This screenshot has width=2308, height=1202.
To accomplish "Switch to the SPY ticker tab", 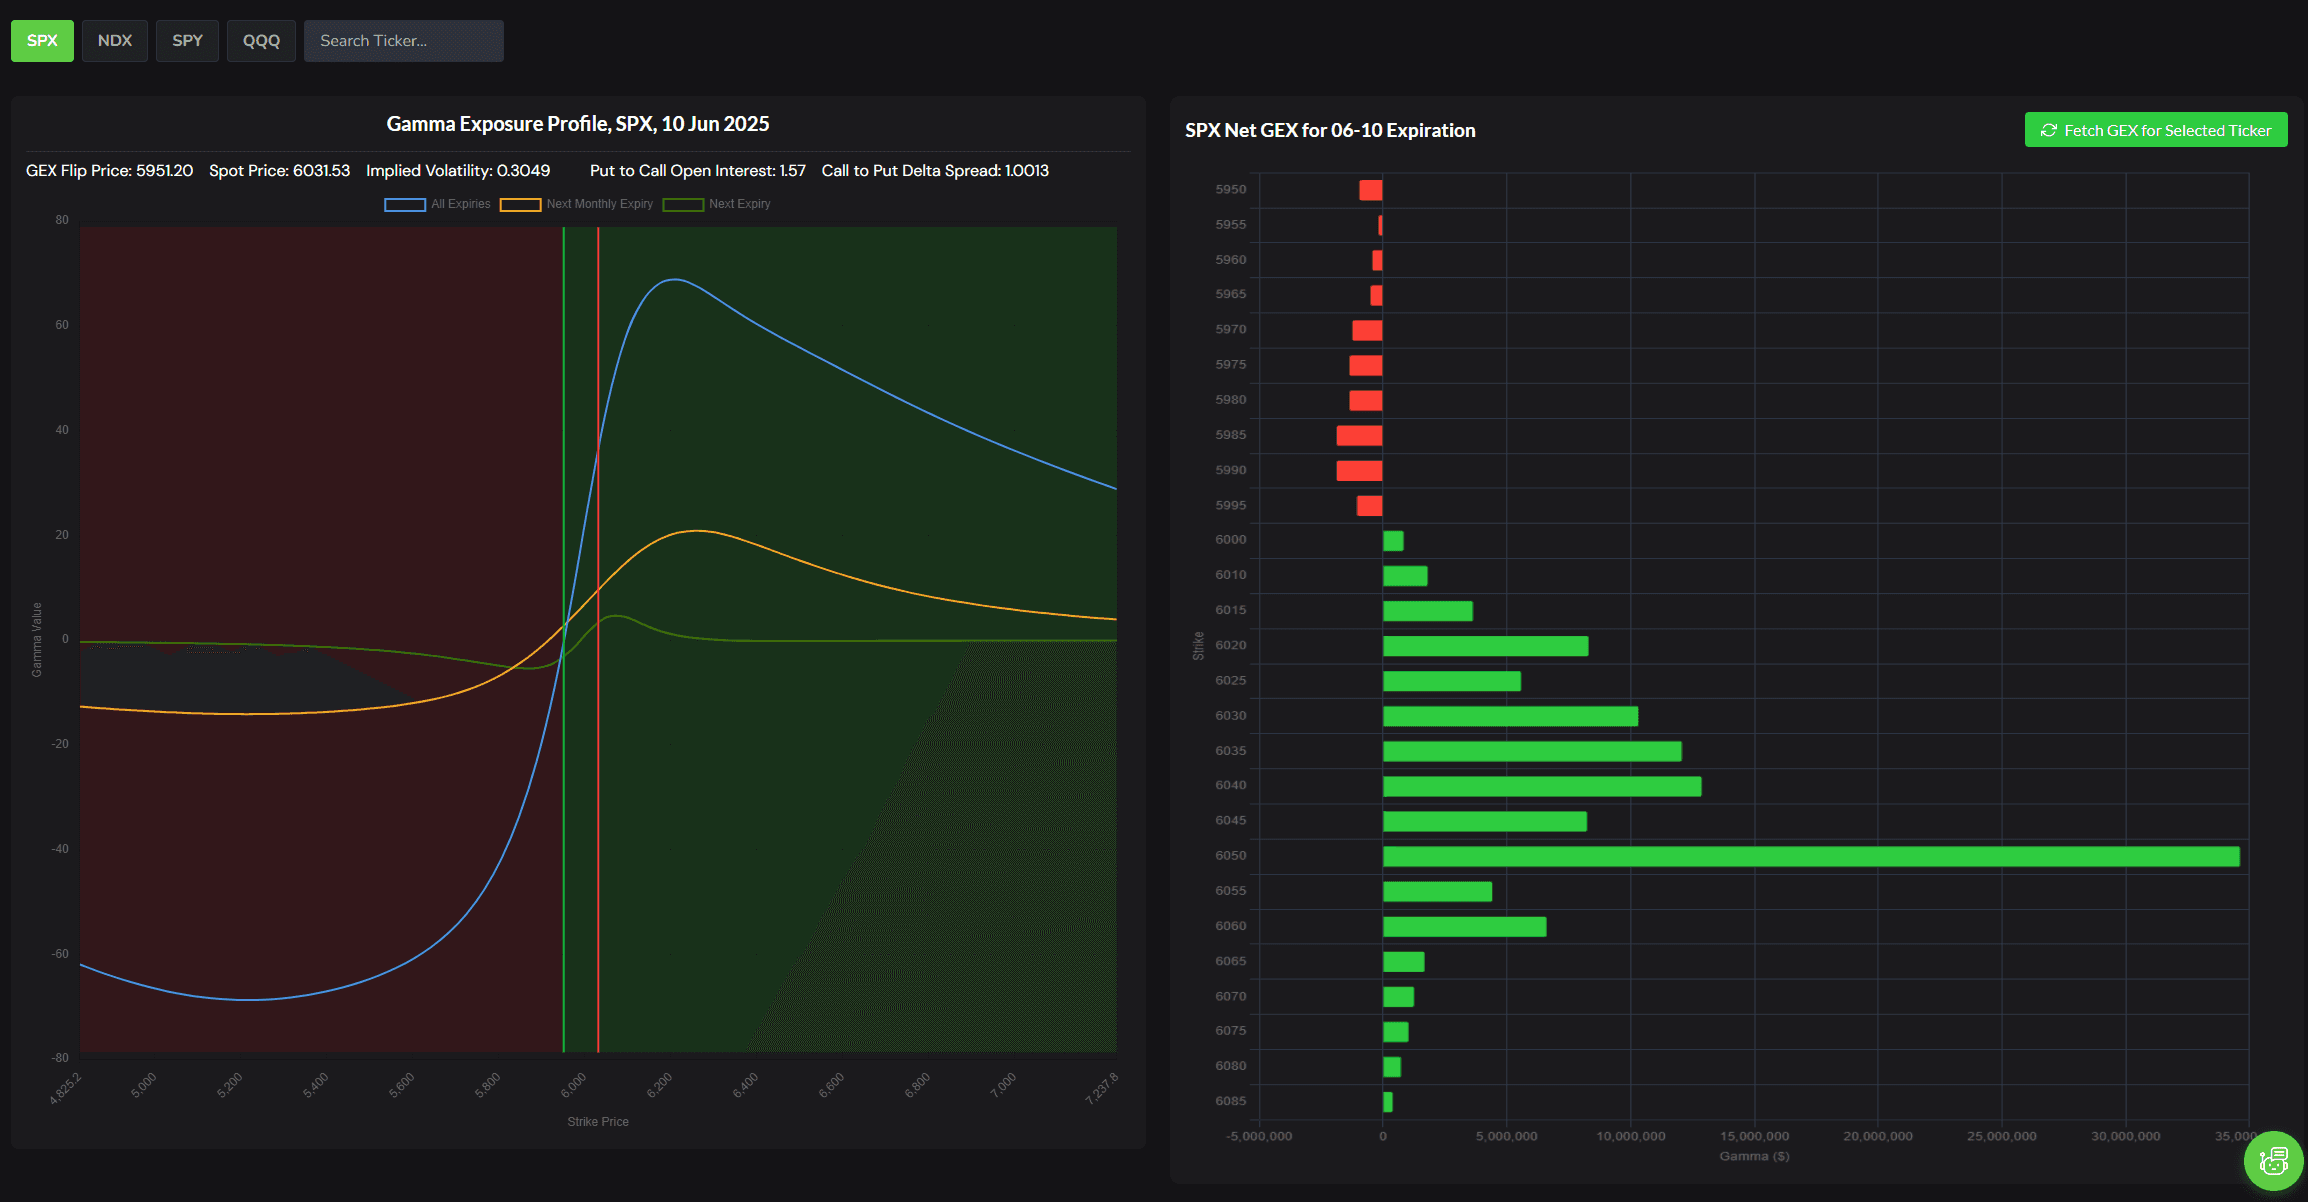I will tap(187, 41).
